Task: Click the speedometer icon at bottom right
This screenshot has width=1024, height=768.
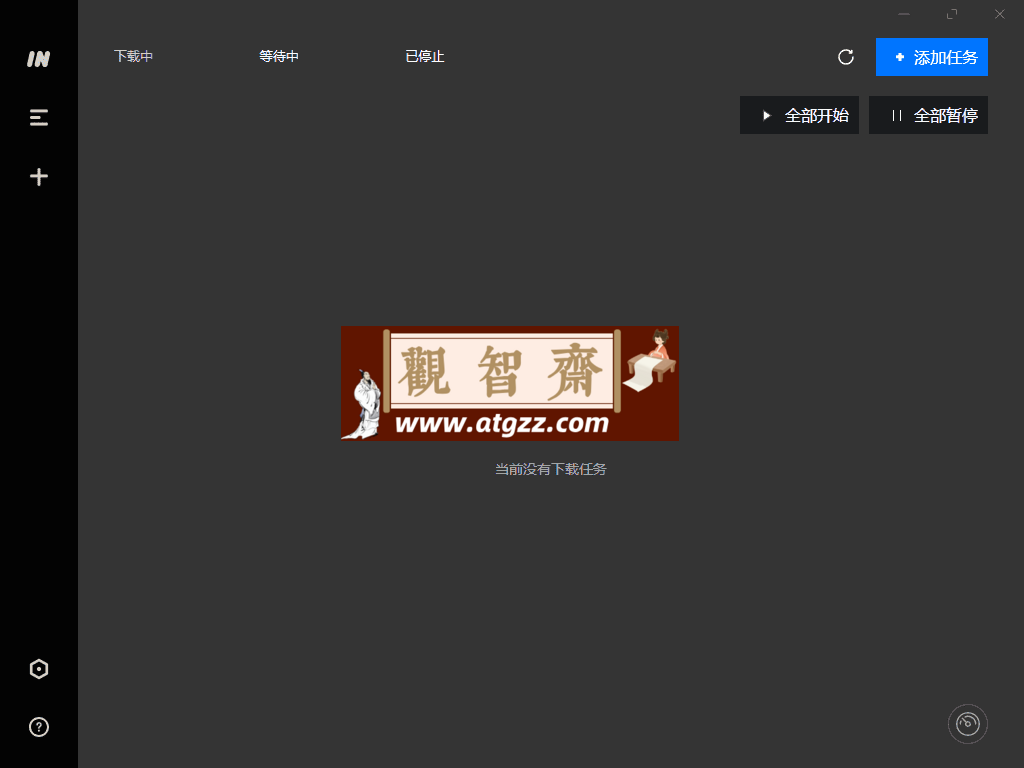Action: tap(967, 724)
